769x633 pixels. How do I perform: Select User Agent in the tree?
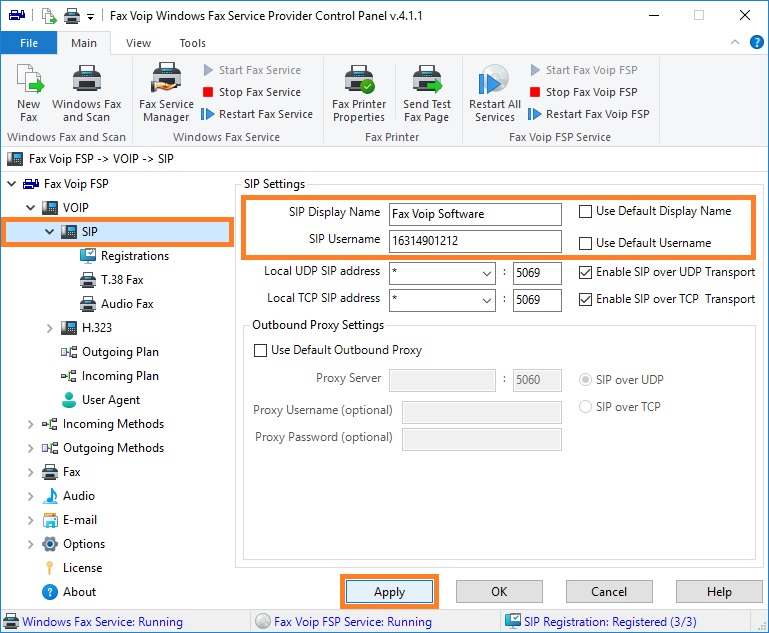point(110,400)
